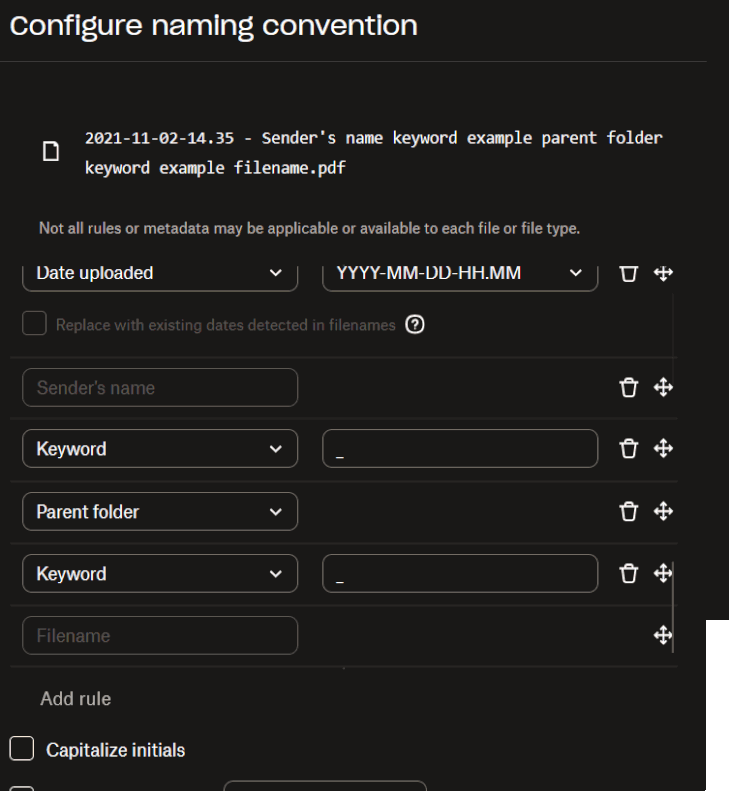Delete the Date uploaded rule
729x800 pixels.
(x=628, y=273)
